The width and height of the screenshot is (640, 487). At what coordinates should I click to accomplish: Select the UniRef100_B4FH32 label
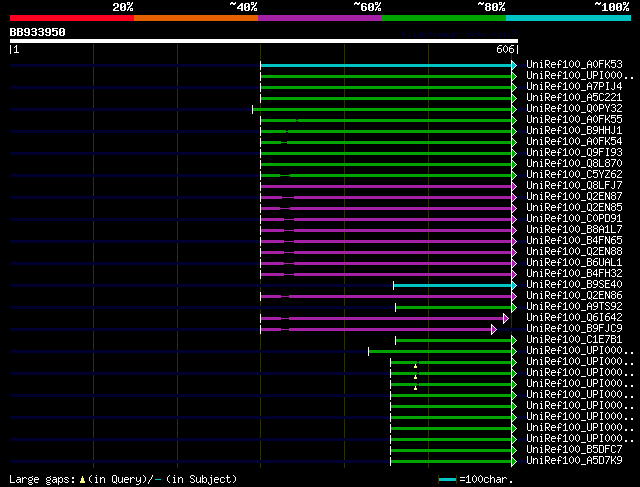pos(574,274)
